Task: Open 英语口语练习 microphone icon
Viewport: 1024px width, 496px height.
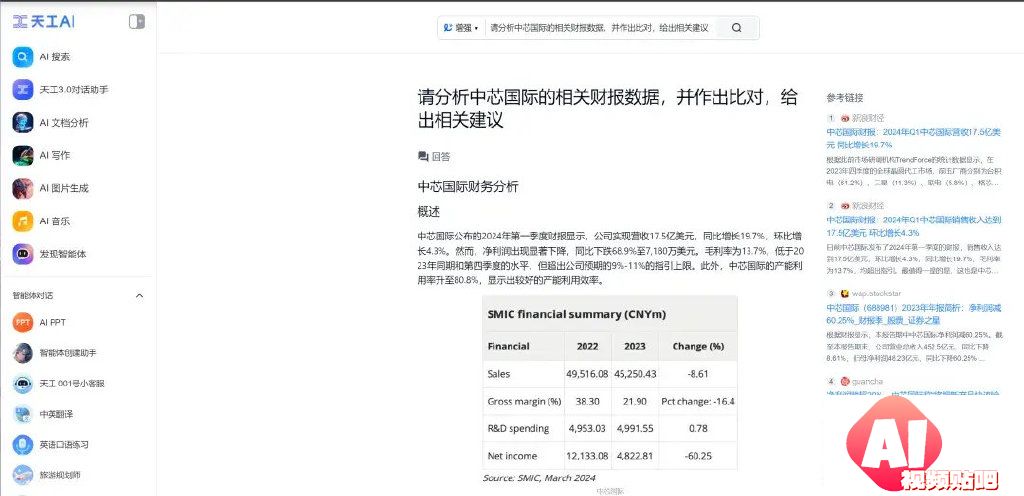Action: tap(23, 444)
